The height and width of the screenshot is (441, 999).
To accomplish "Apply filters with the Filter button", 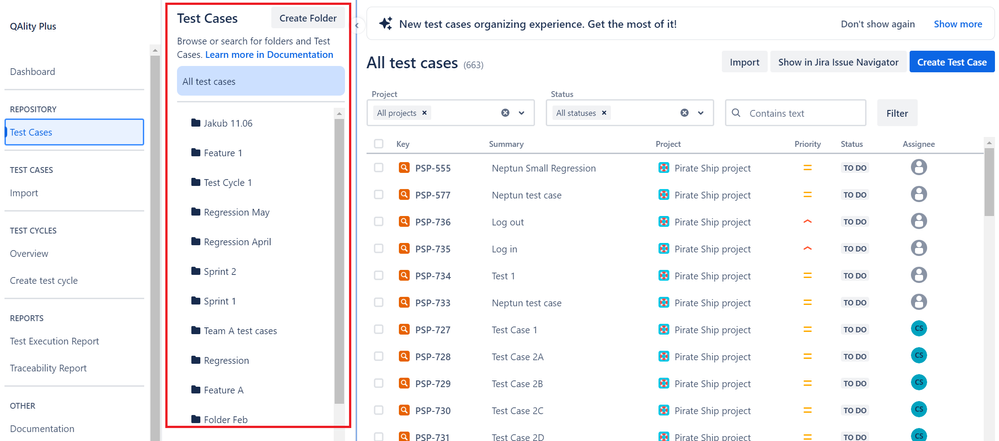I will click(897, 113).
